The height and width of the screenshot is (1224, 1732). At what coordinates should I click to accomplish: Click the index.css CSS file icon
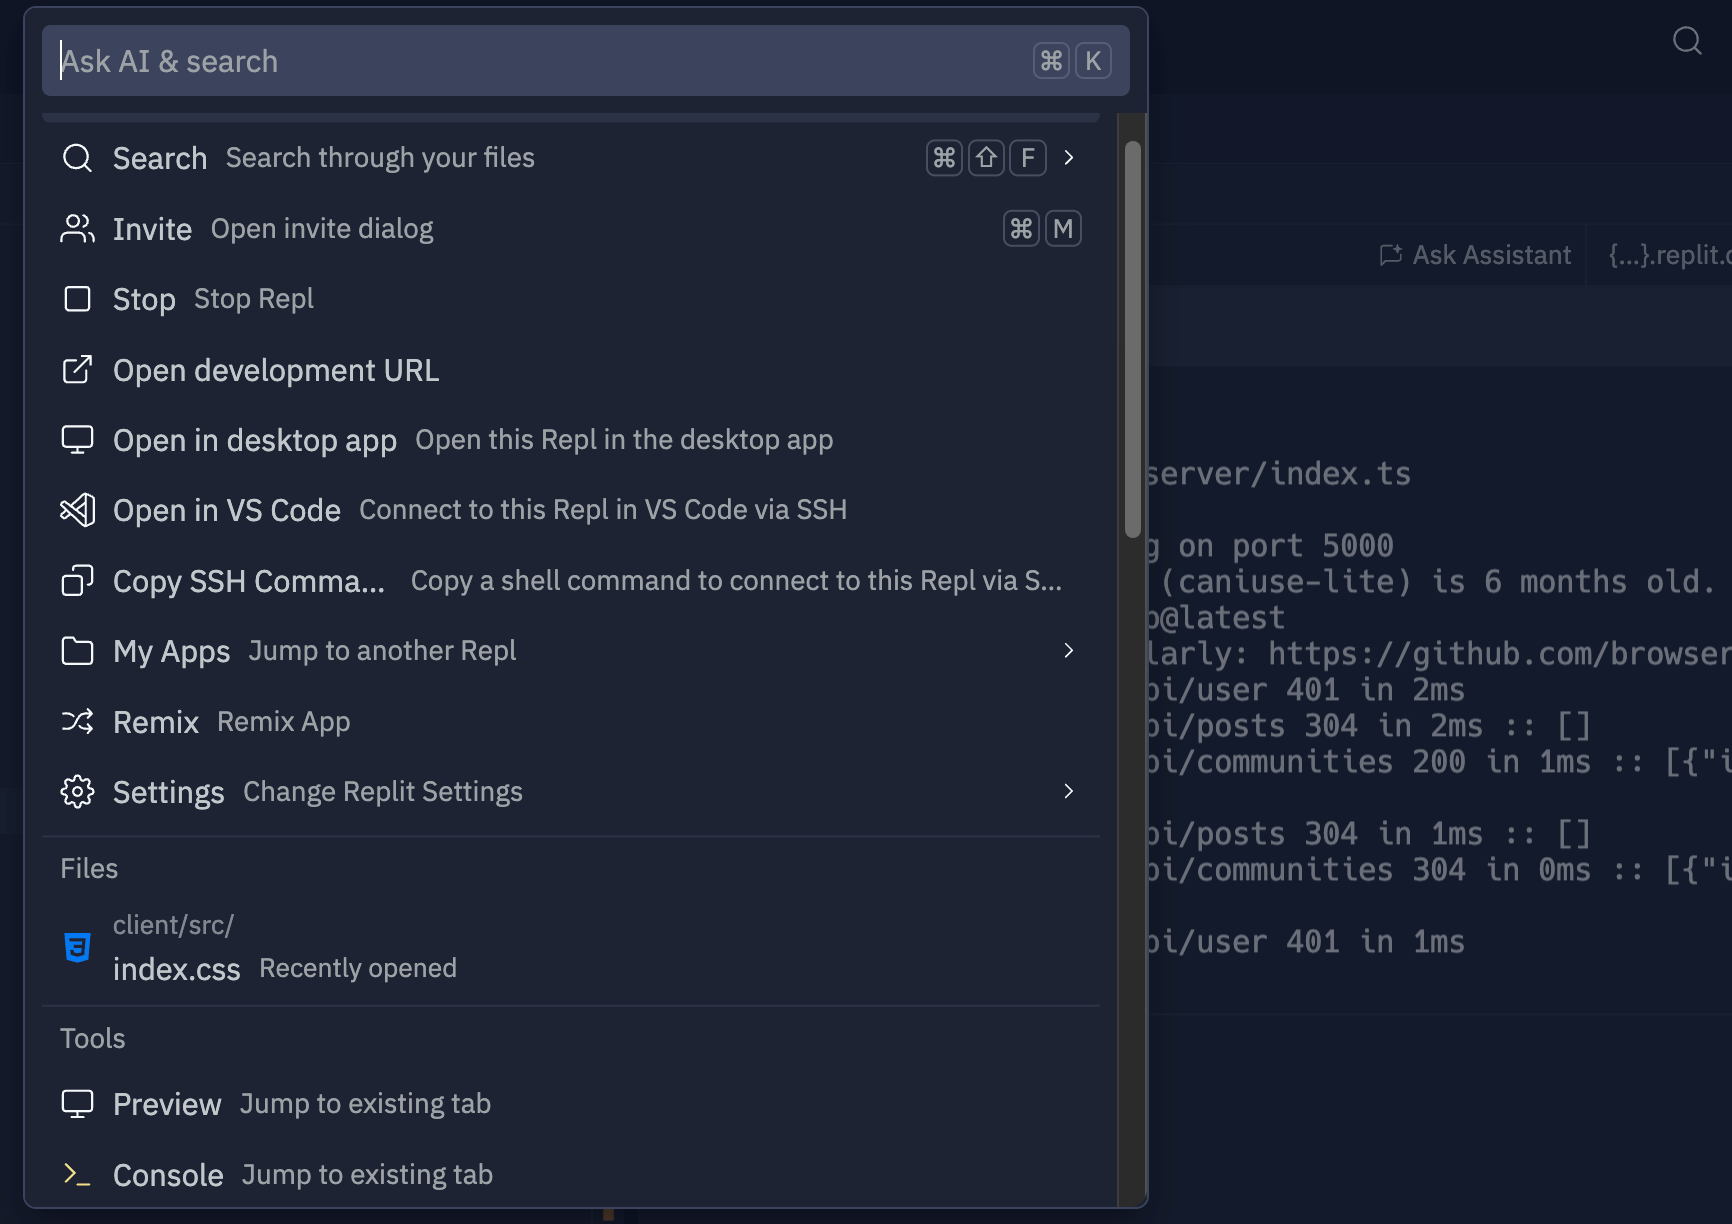pyautogui.click(x=77, y=947)
